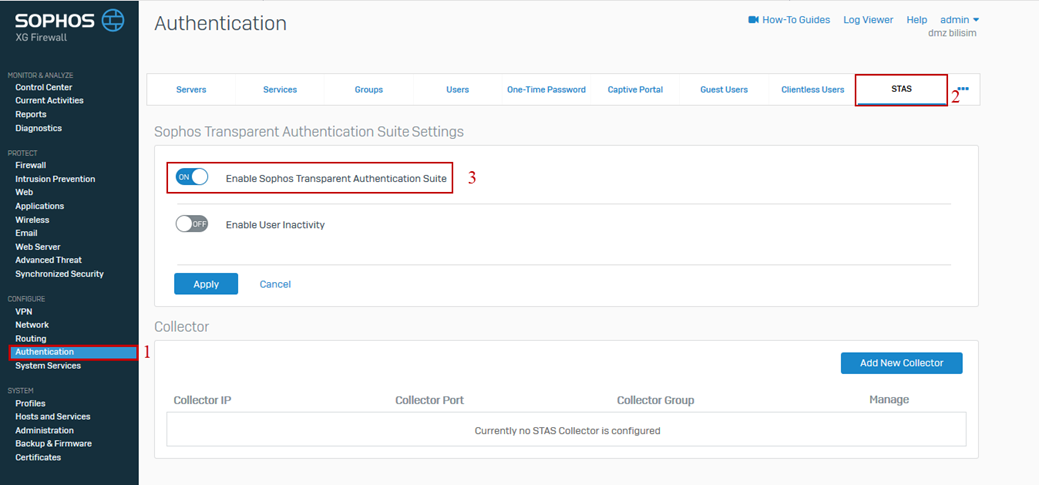The height and width of the screenshot is (485, 1039).
Task: Open the Log Viewer link
Action: click(868, 20)
